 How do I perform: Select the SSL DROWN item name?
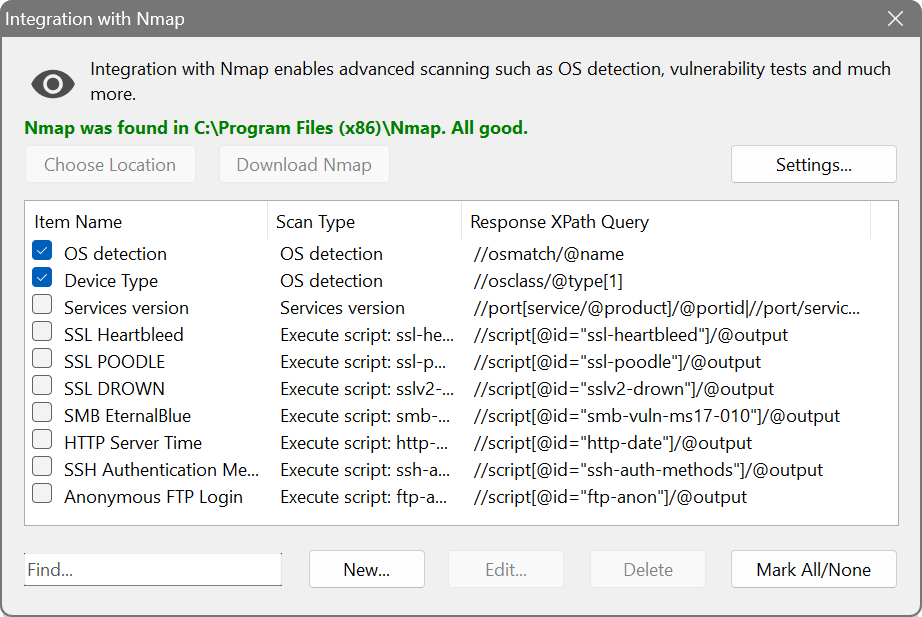click(x=115, y=389)
